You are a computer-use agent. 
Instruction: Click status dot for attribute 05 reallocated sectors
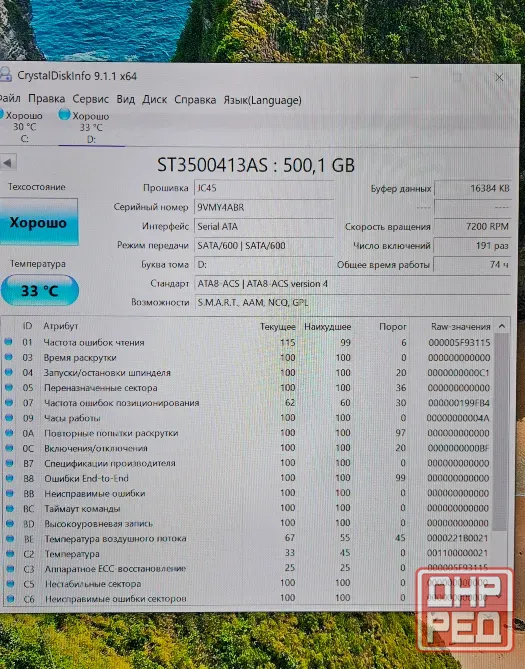9,387
